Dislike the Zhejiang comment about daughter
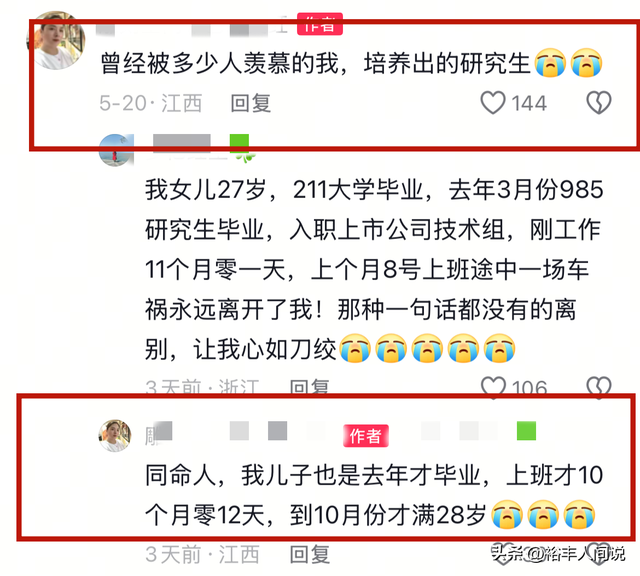 599,387
